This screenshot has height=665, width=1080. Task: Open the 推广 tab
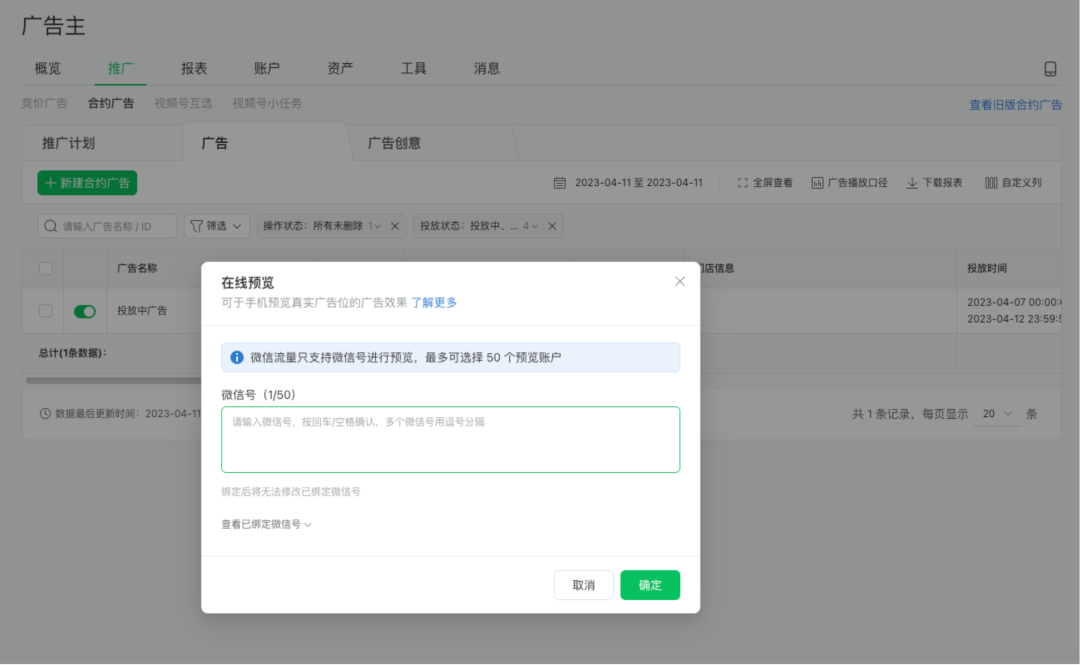click(121, 68)
